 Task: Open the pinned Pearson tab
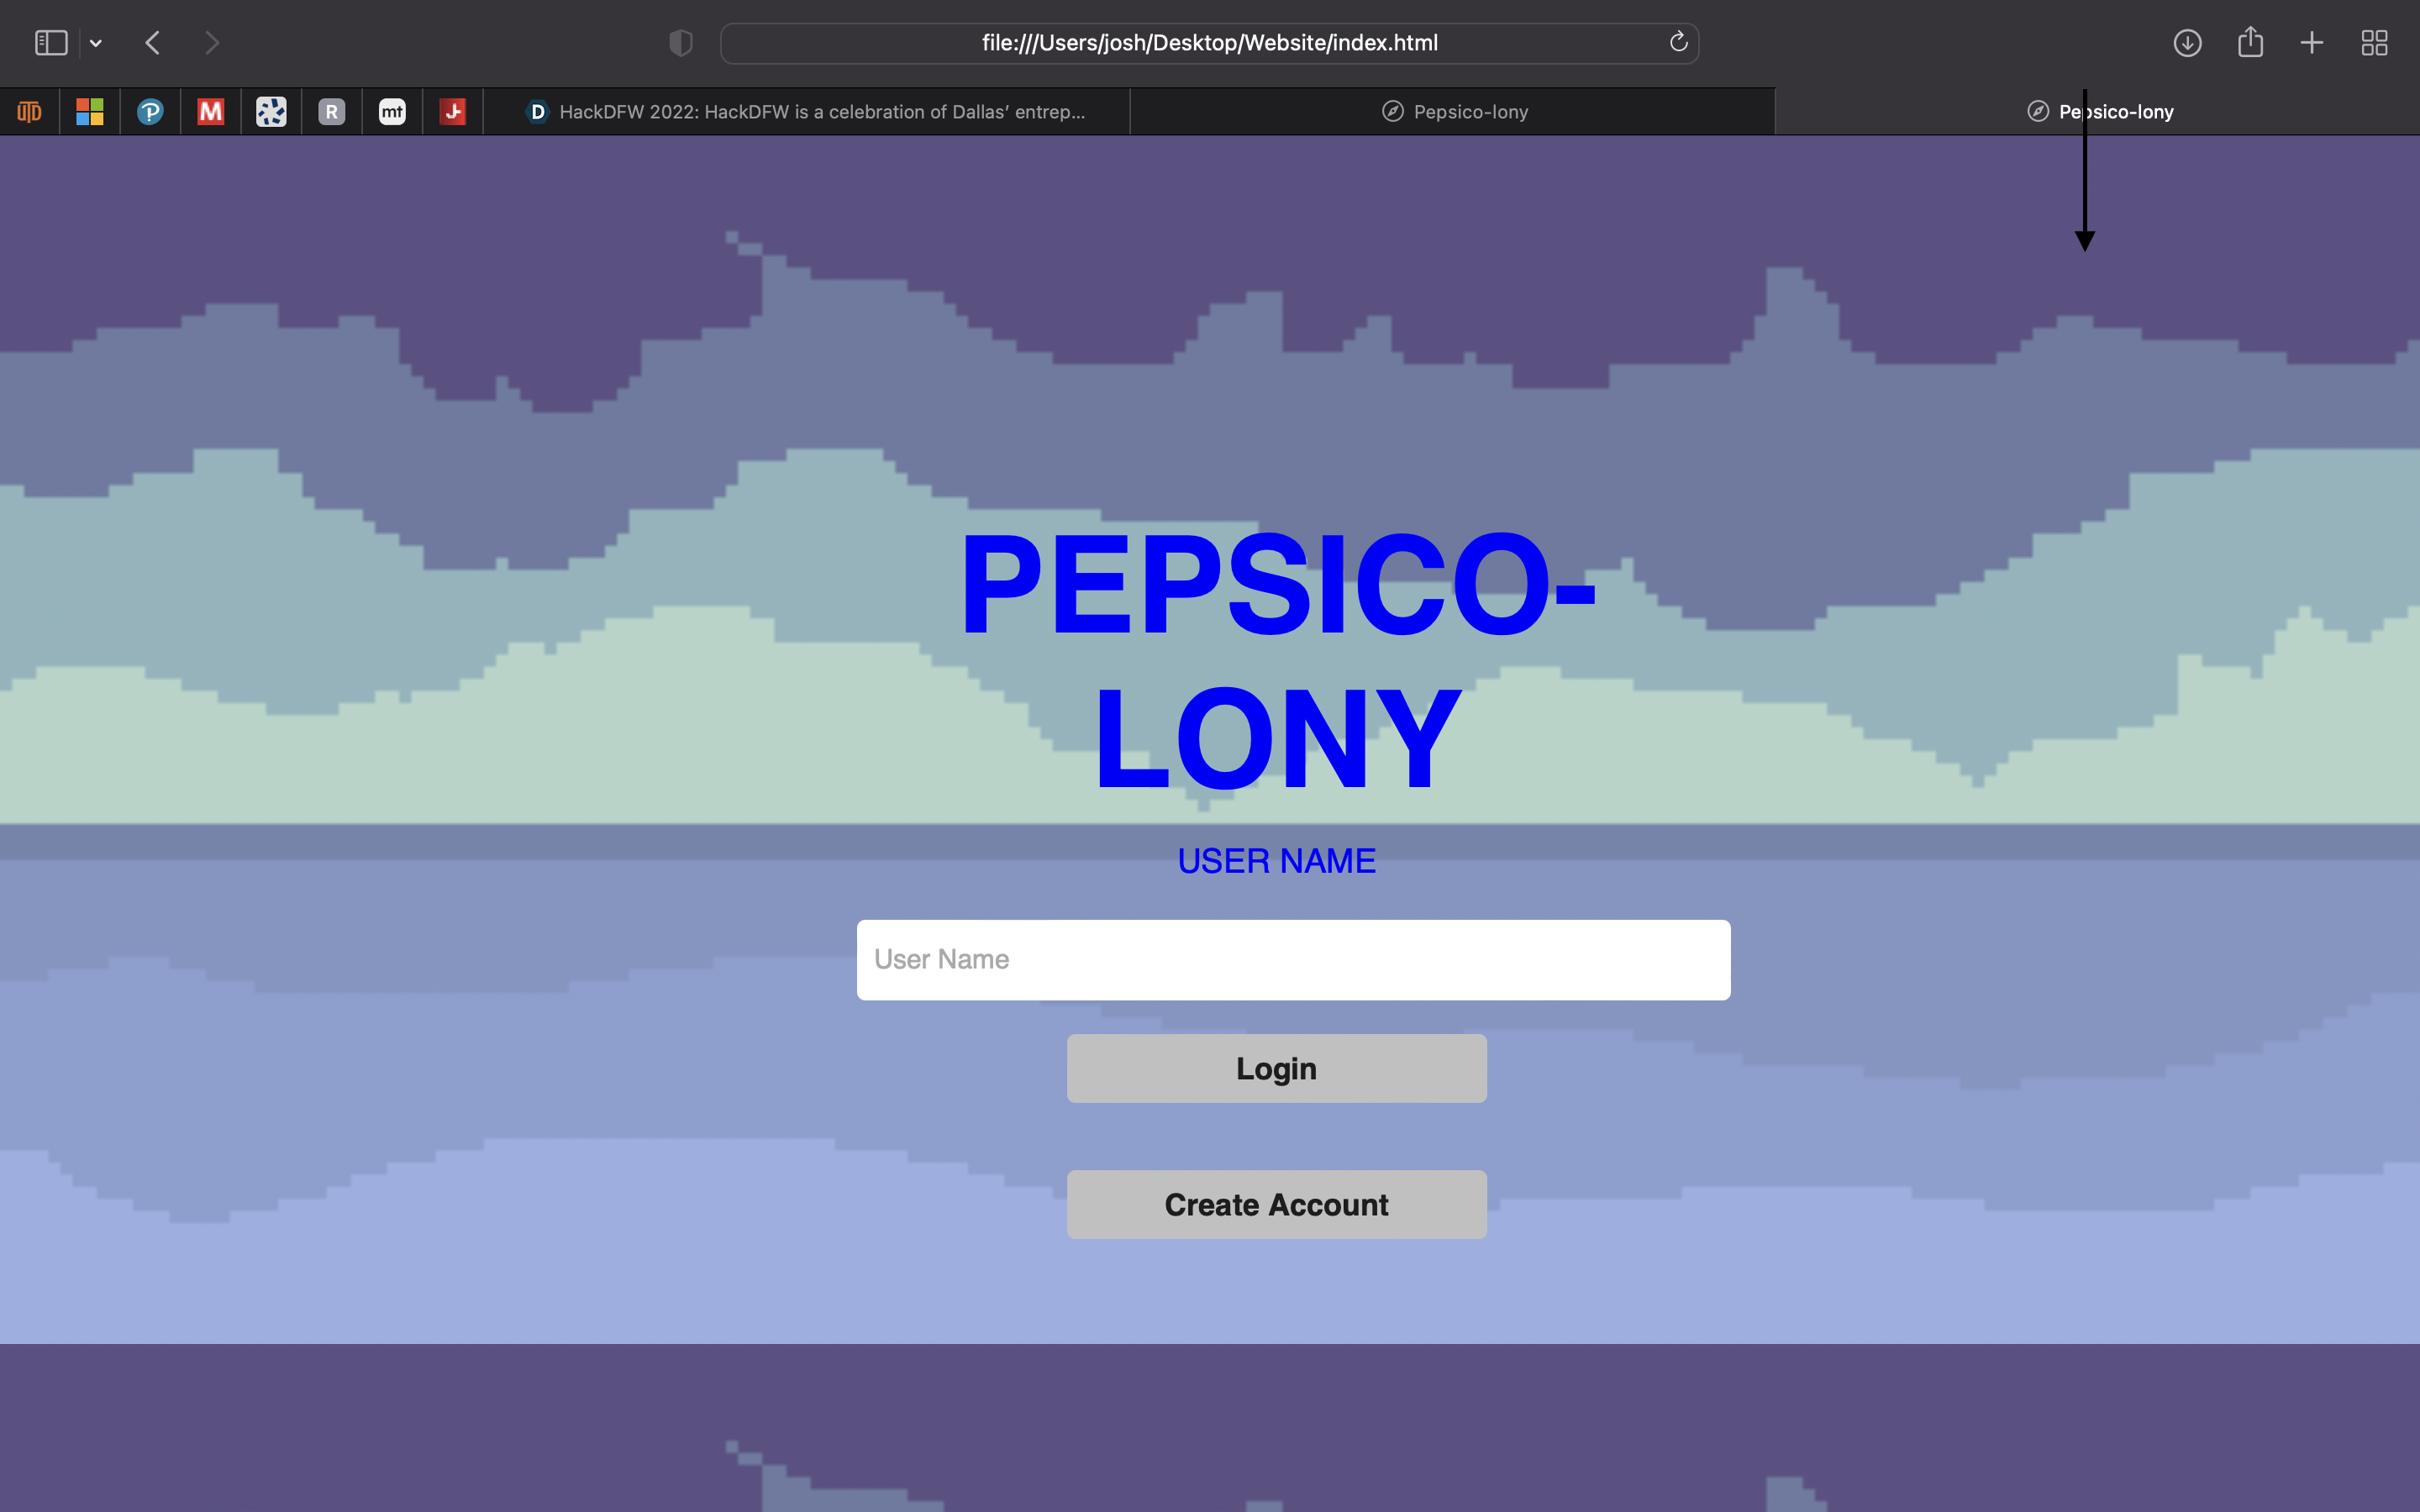click(150, 111)
